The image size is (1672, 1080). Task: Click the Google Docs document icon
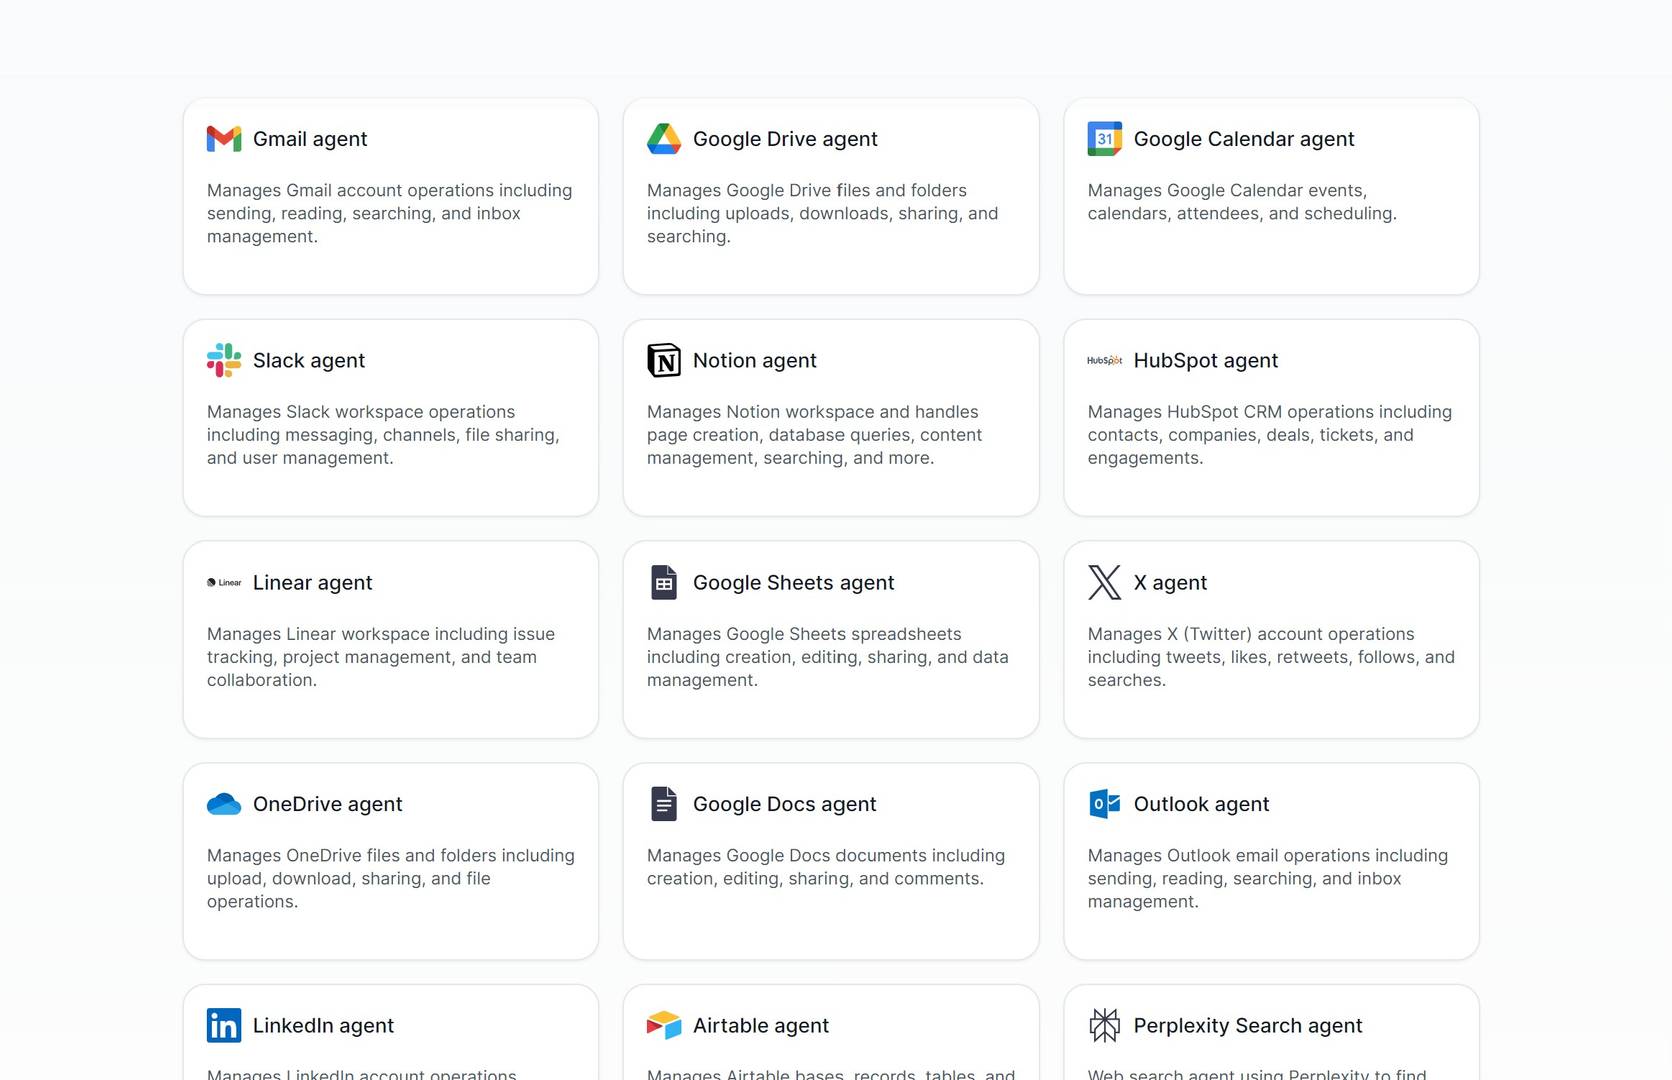(x=664, y=804)
